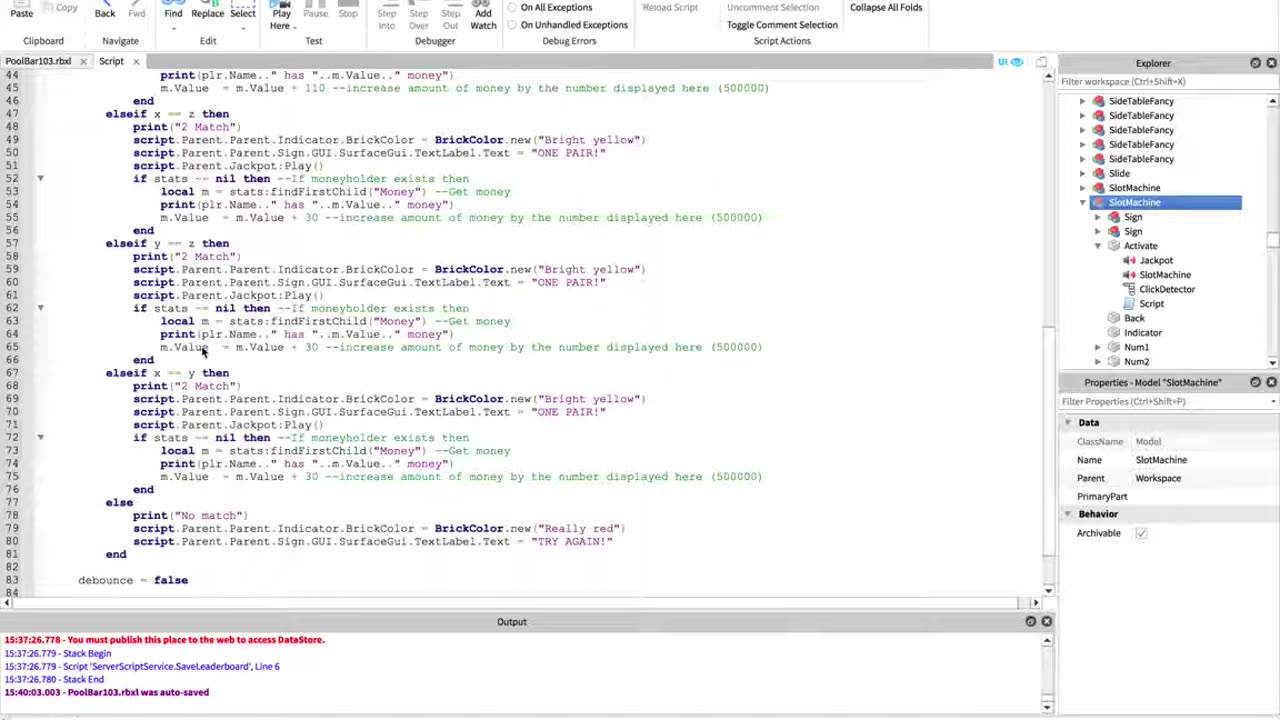Select the Indicator part
The width and height of the screenshot is (1280, 720).
(x=1142, y=333)
